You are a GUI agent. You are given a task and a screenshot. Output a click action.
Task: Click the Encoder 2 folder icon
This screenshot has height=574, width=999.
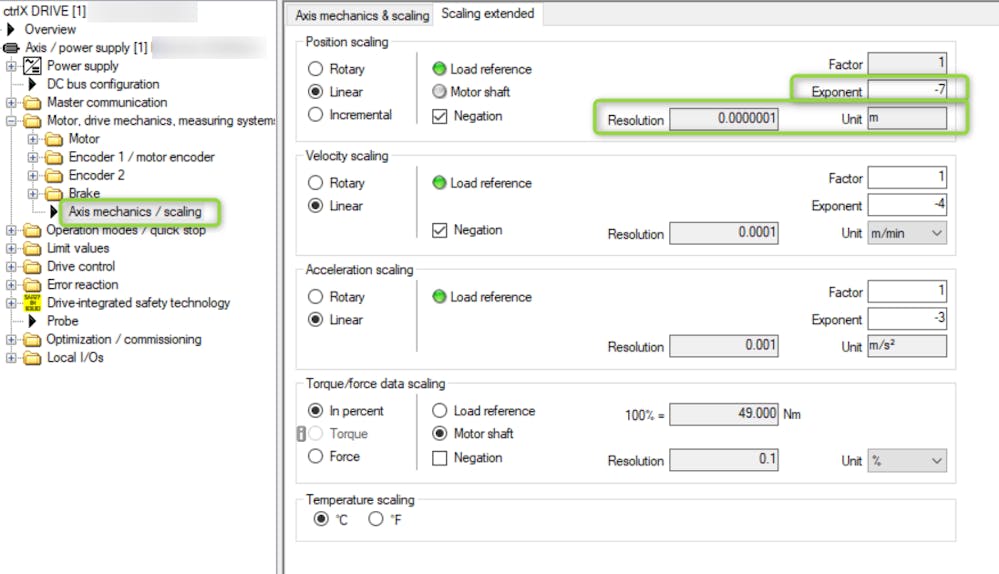pos(54,175)
